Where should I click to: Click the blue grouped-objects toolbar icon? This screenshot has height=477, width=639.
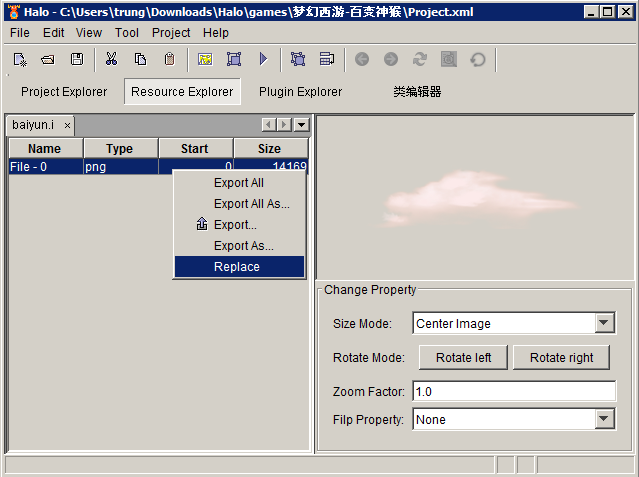pyautogui.click(x=298, y=60)
